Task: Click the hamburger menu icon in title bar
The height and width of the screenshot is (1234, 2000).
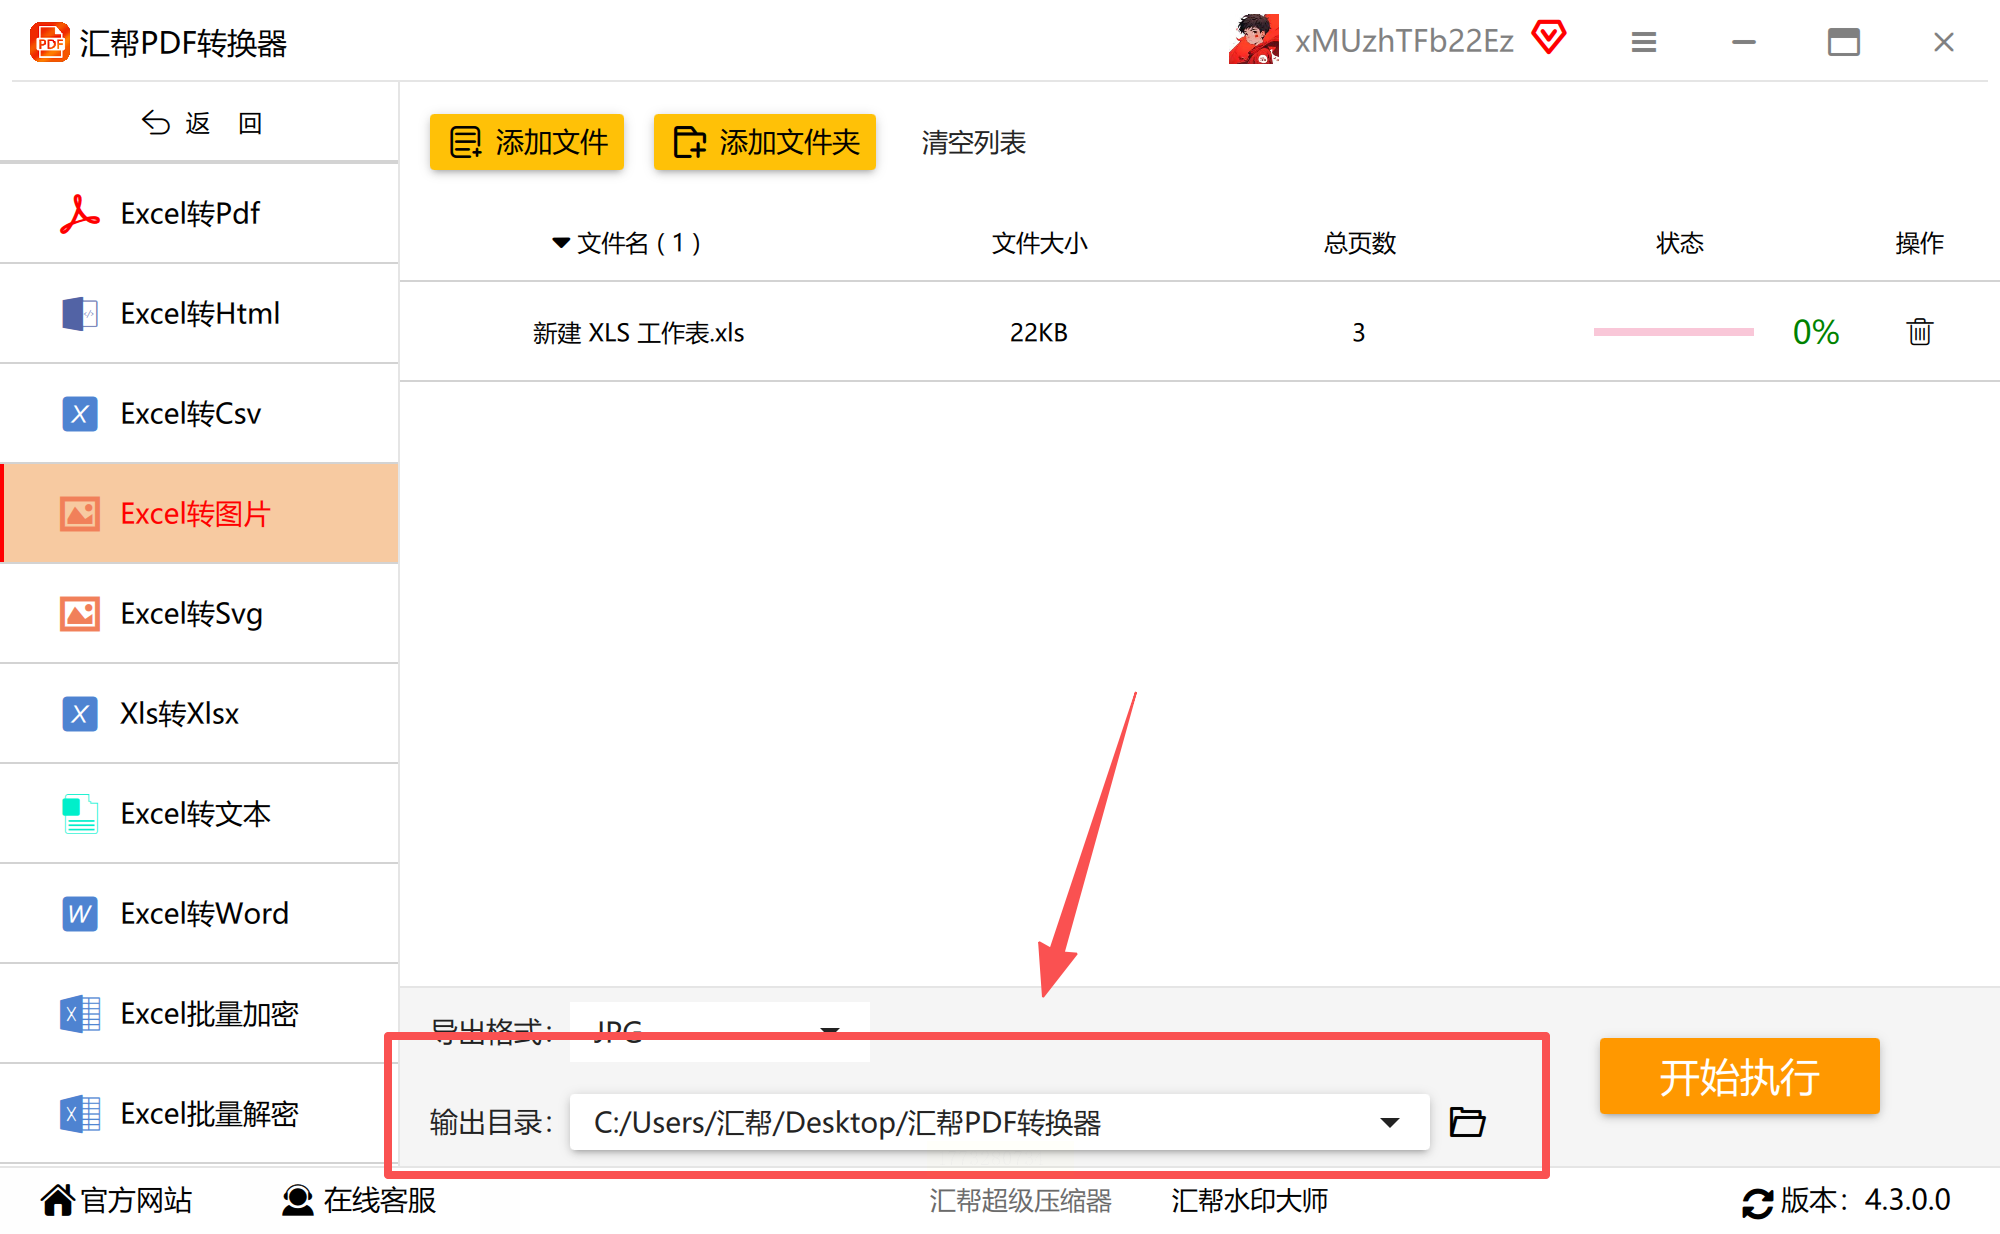Action: [x=1644, y=42]
